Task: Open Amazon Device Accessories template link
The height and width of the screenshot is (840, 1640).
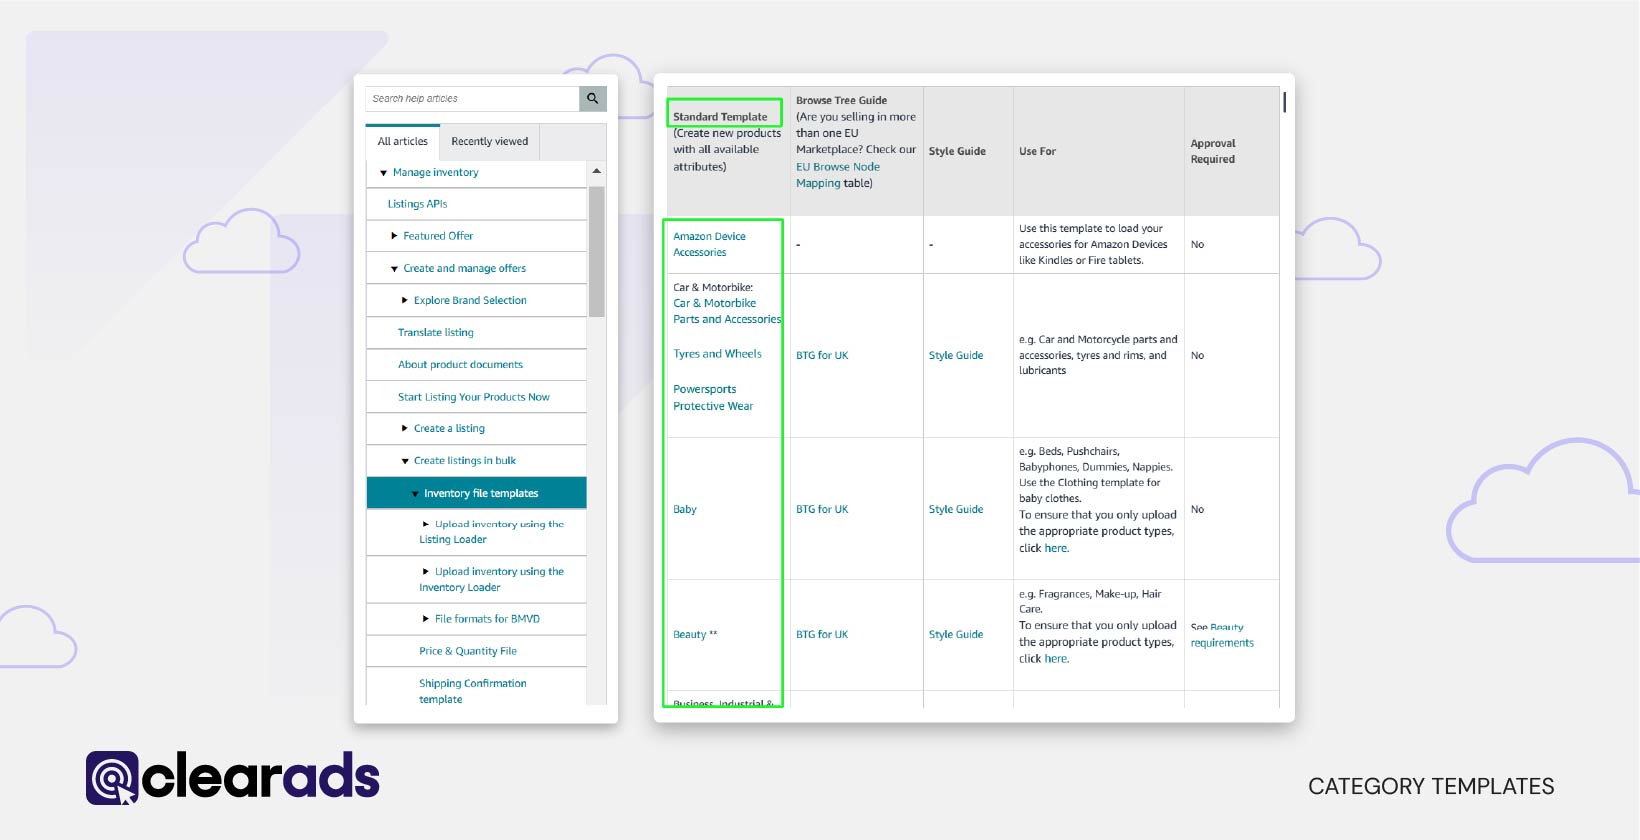Action: pyautogui.click(x=709, y=244)
